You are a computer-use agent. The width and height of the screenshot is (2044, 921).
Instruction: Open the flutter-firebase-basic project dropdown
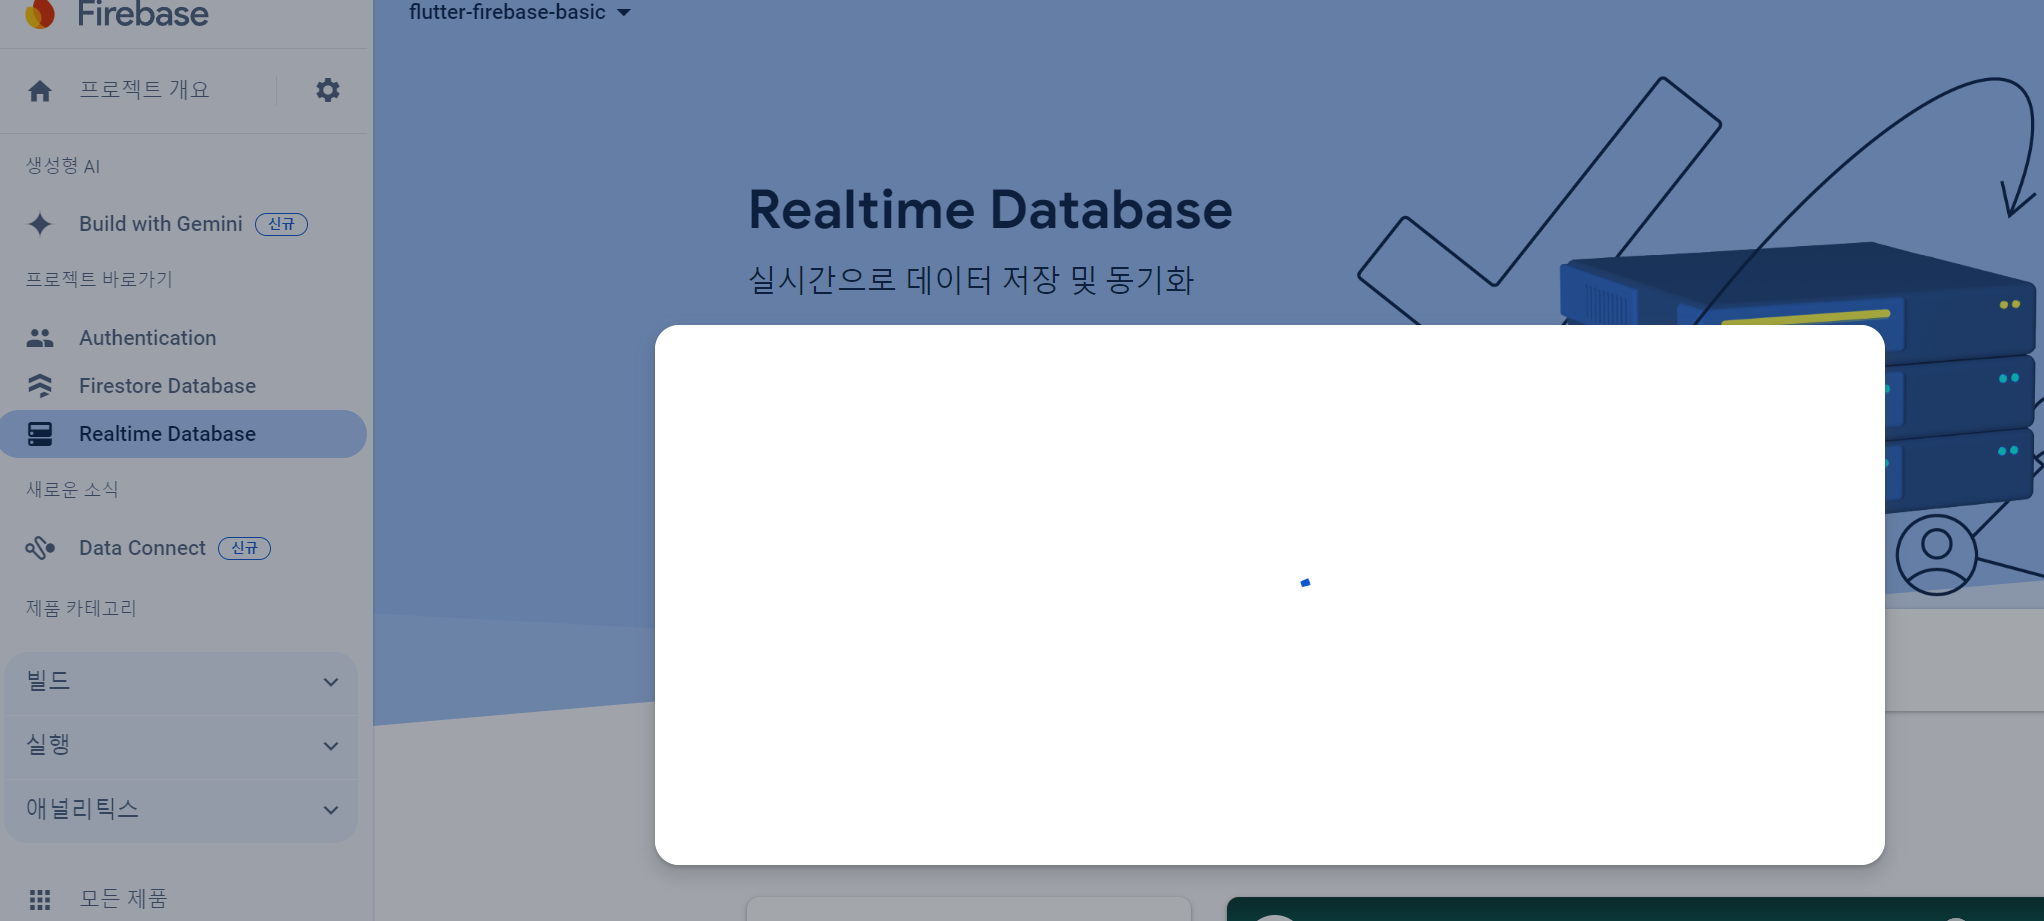click(x=520, y=12)
